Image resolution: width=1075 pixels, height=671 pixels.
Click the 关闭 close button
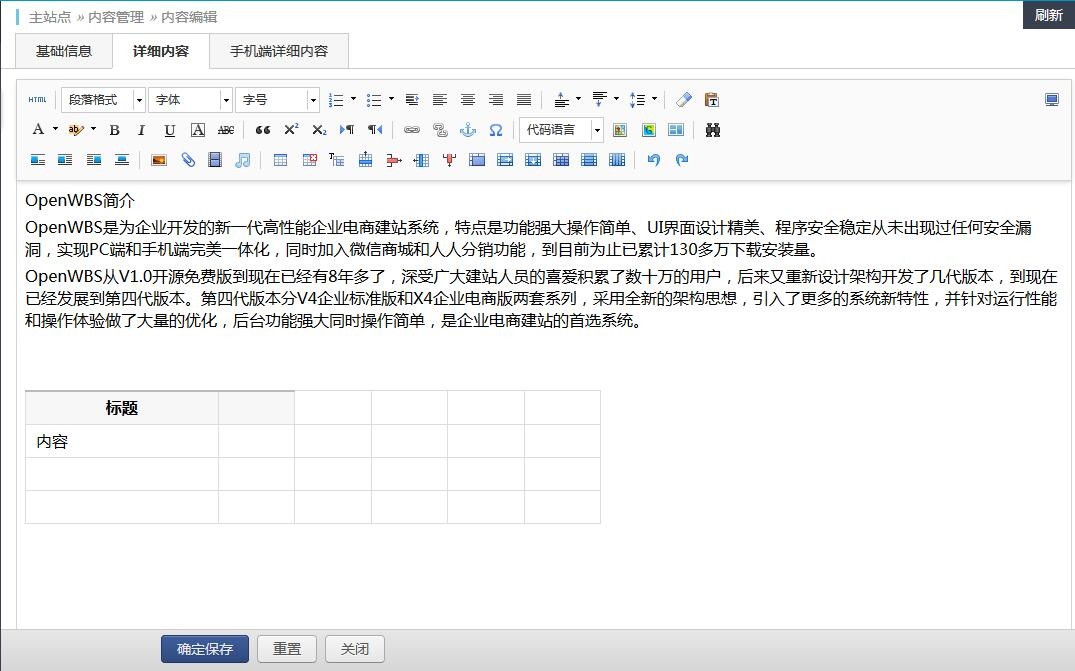pos(355,649)
